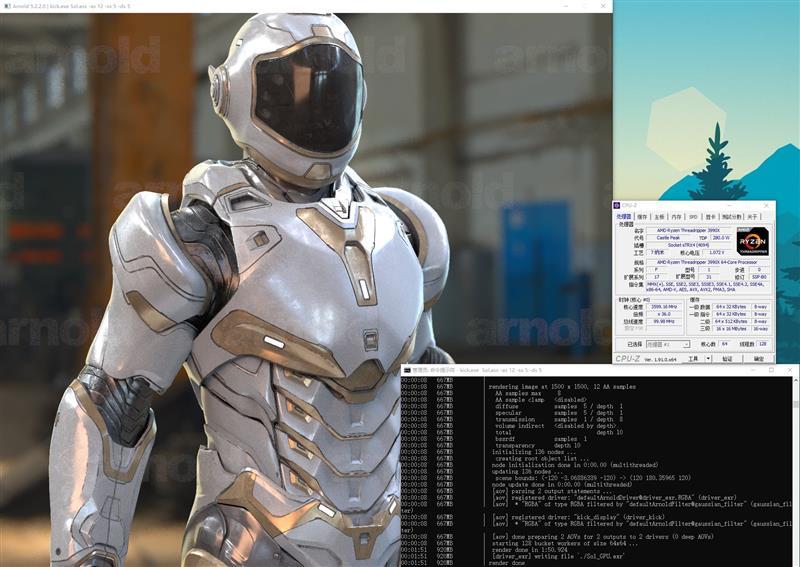This screenshot has height=567, width=800.
Task: Click the 确定 button in CPU-Z
Action: pos(759,359)
